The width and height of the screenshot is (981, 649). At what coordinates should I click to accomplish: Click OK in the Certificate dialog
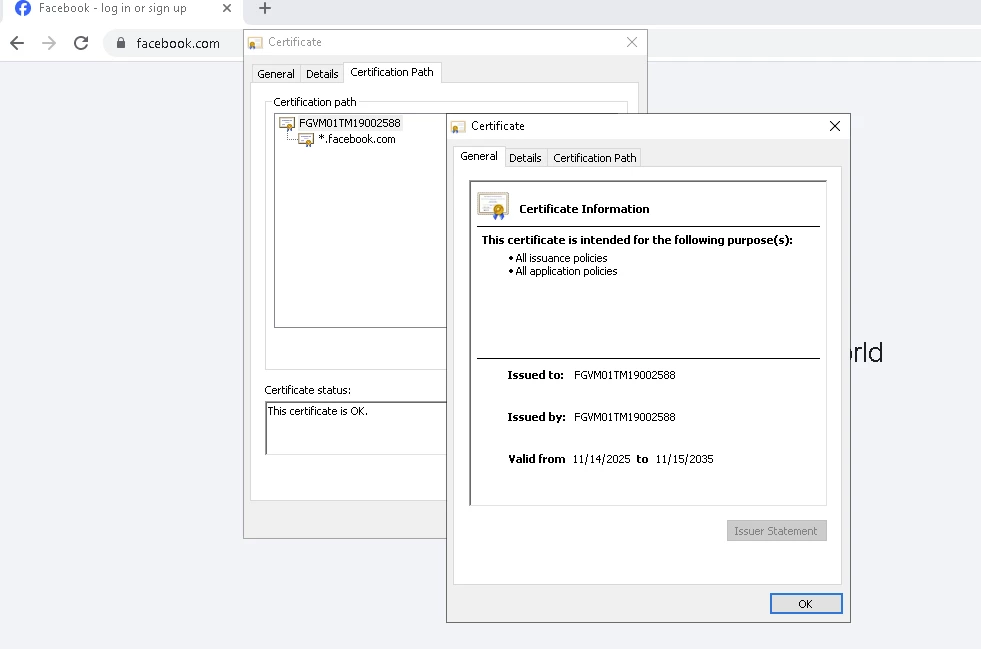806,604
